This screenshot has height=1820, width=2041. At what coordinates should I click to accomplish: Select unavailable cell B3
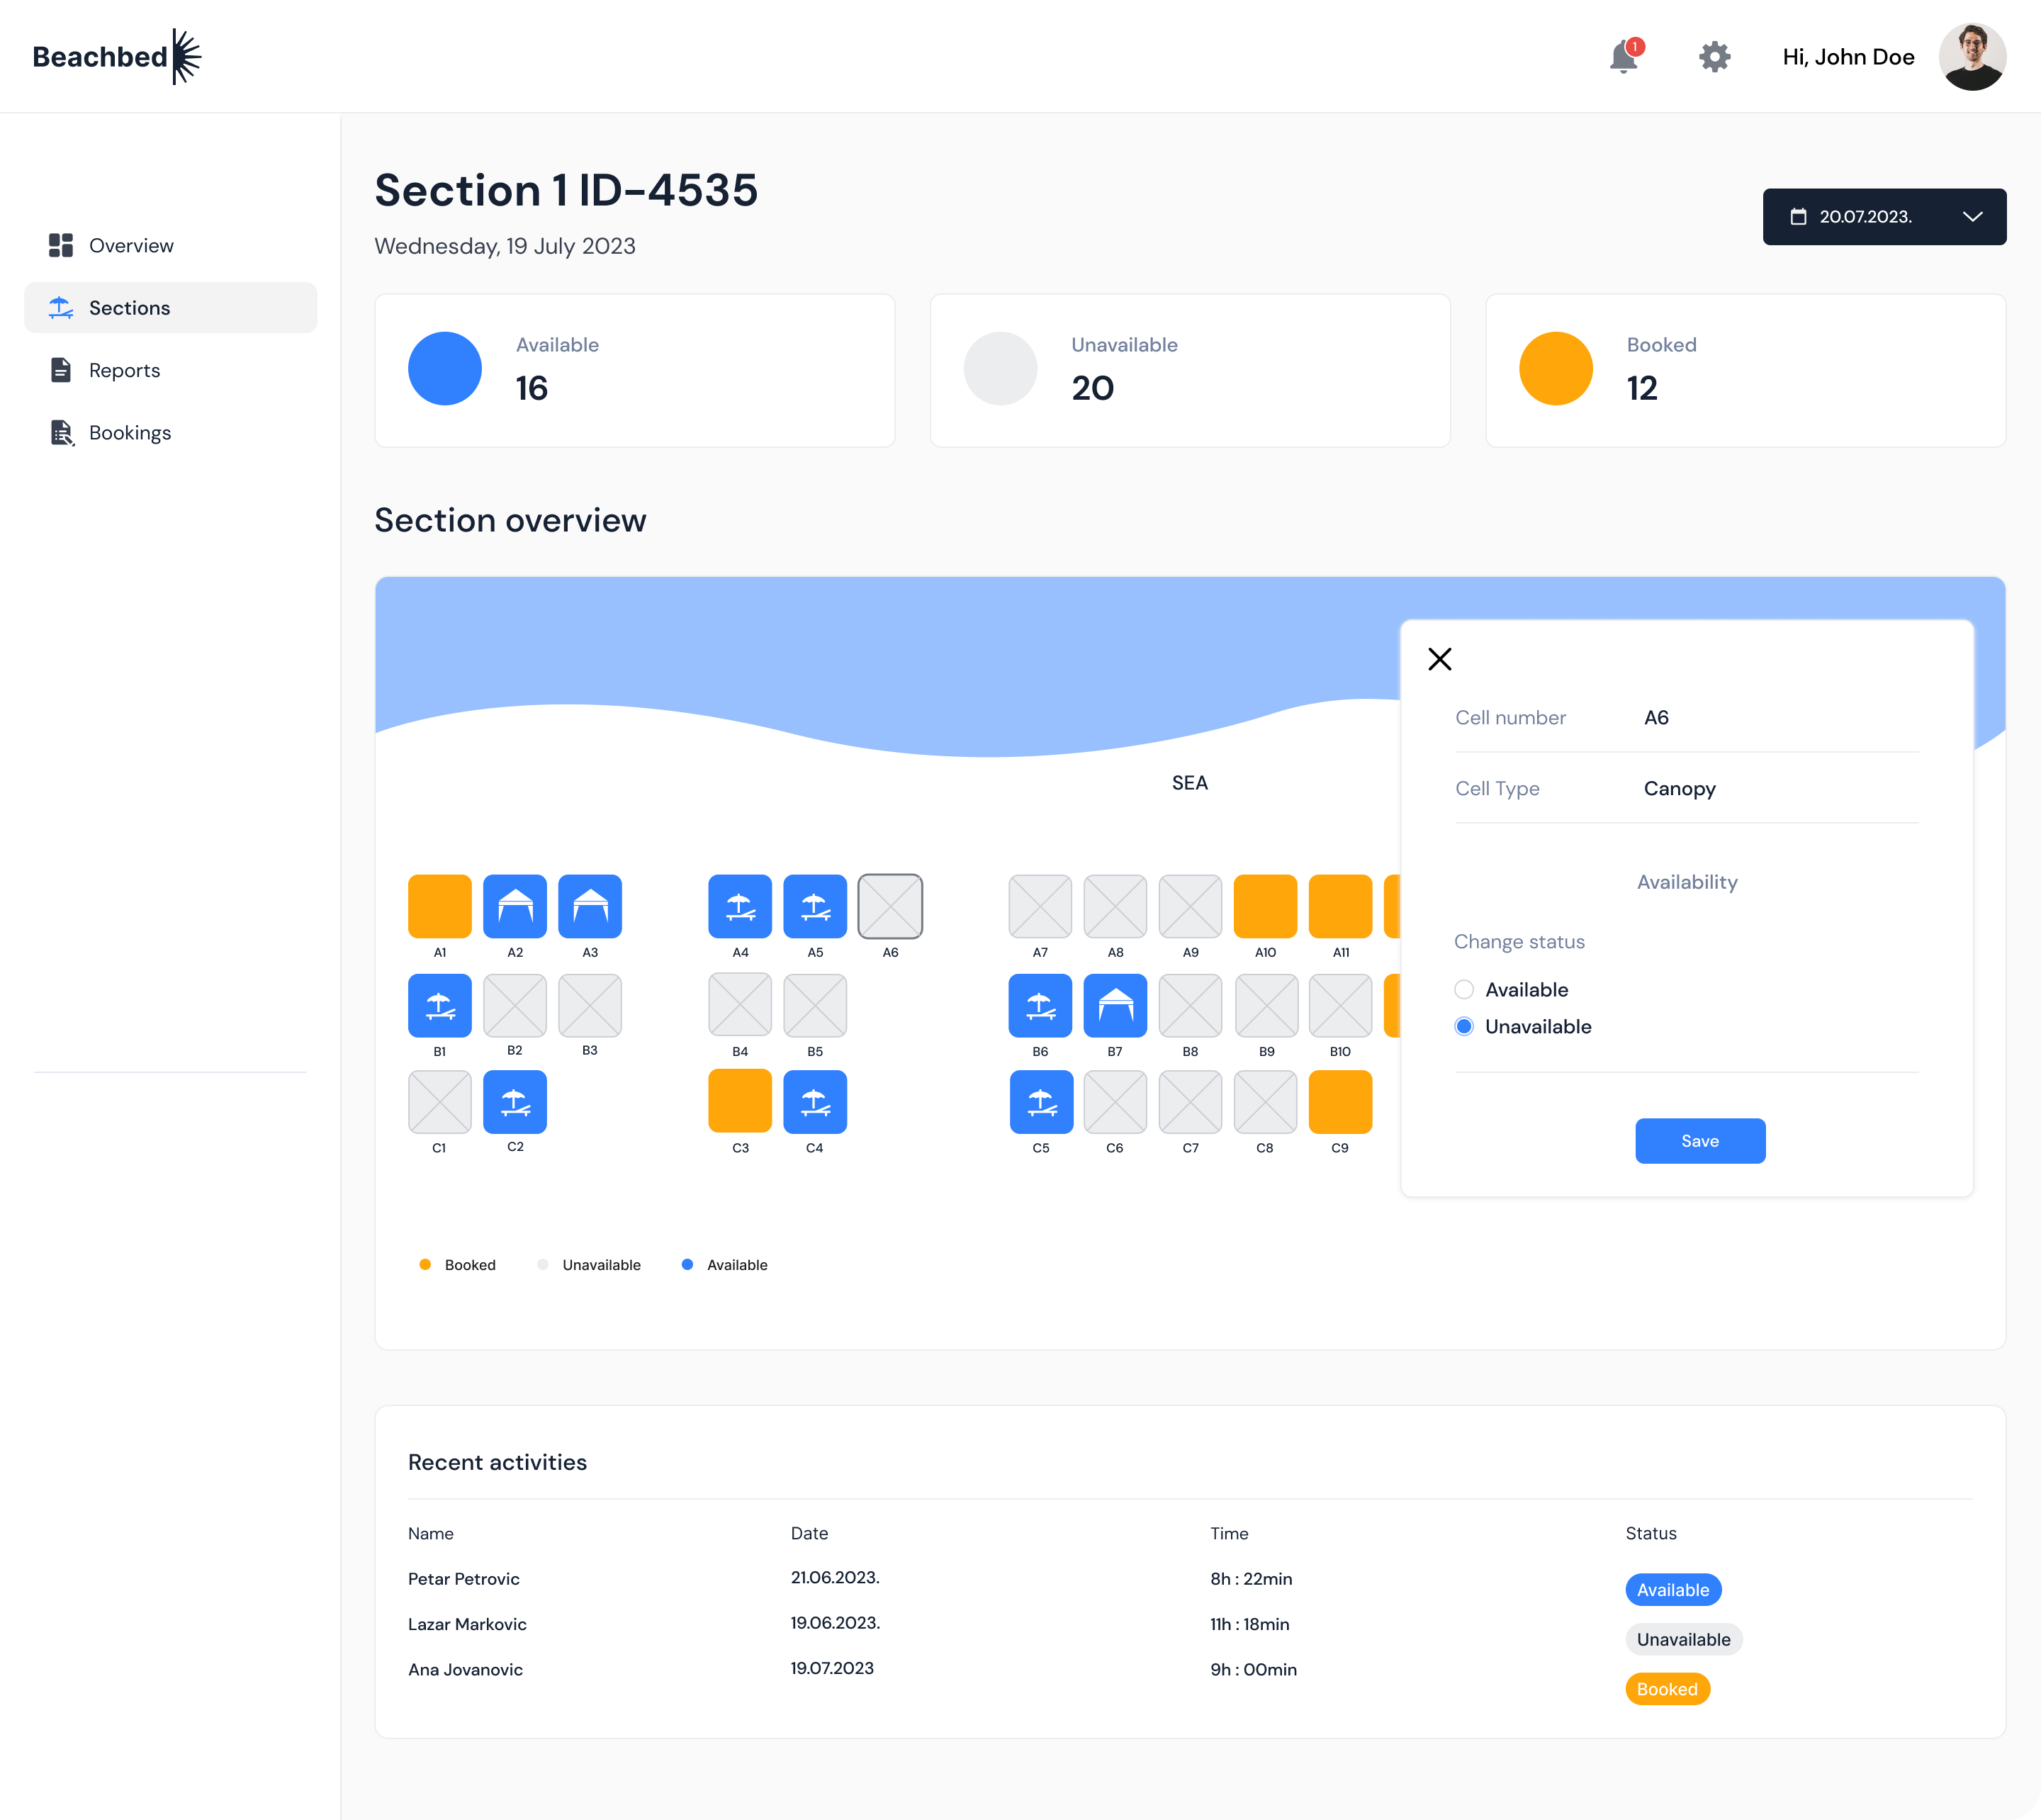click(590, 1005)
